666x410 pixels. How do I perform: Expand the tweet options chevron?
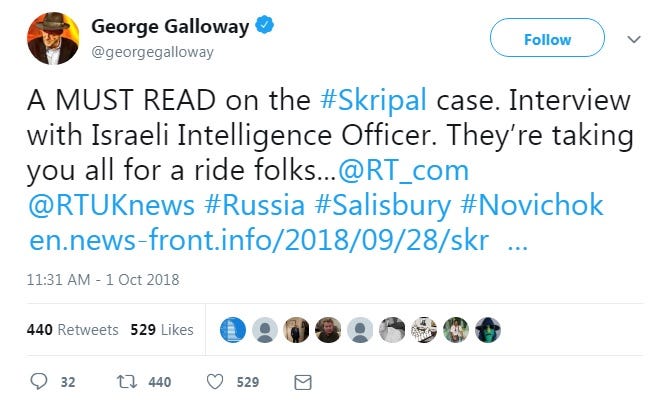[633, 40]
